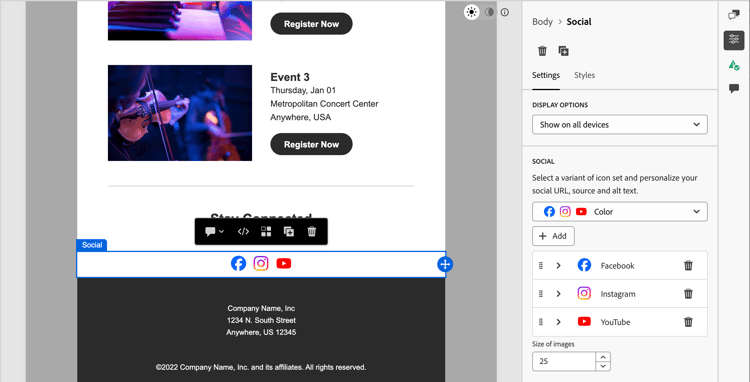The width and height of the screenshot is (750, 382).
Task: Select the Anywhere, US 12345 footer text
Action: point(261,332)
